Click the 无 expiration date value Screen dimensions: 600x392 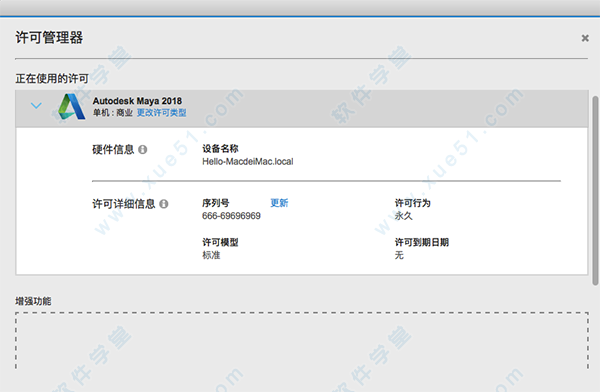pyautogui.click(x=399, y=255)
